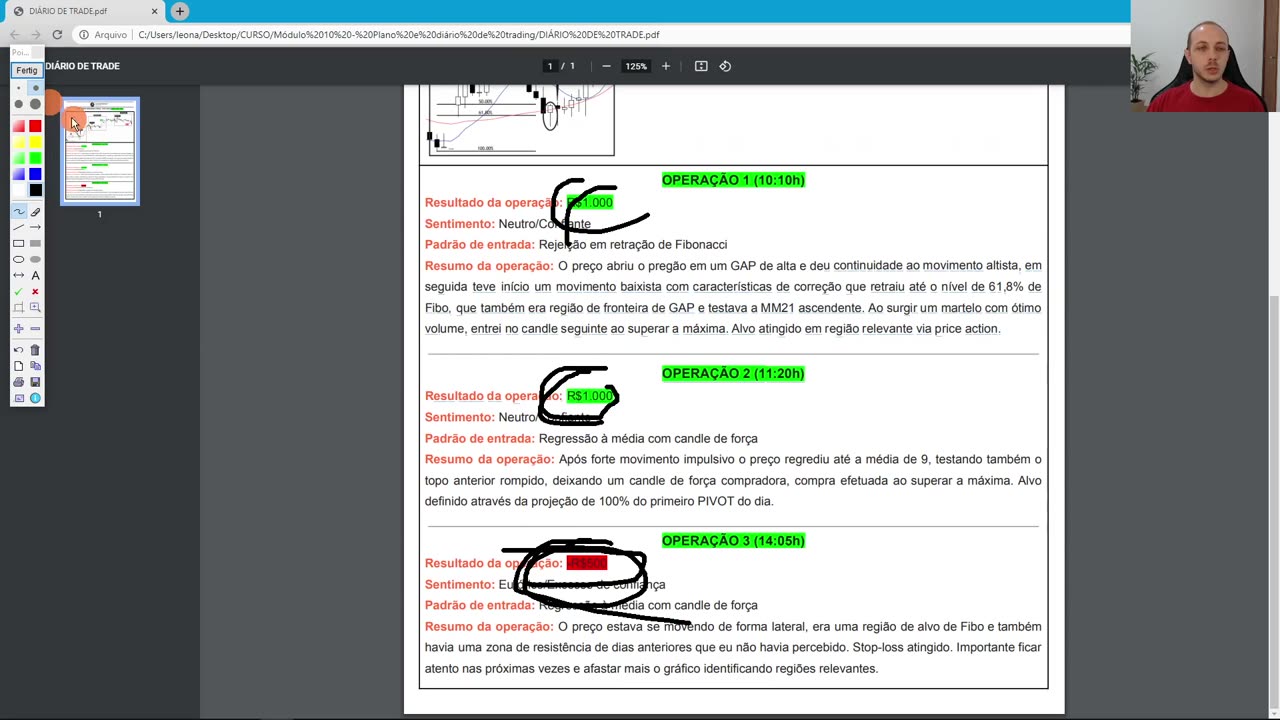This screenshot has width=1280, height=720.
Task: Select the outlined rectangle tool
Action: click(18, 243)
